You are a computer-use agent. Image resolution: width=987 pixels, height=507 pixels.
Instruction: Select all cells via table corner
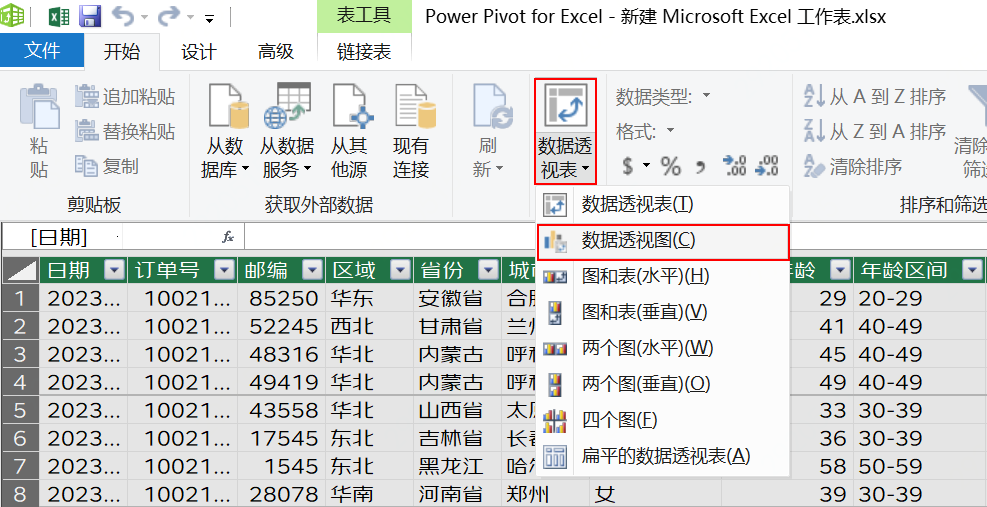coord(20,271)
